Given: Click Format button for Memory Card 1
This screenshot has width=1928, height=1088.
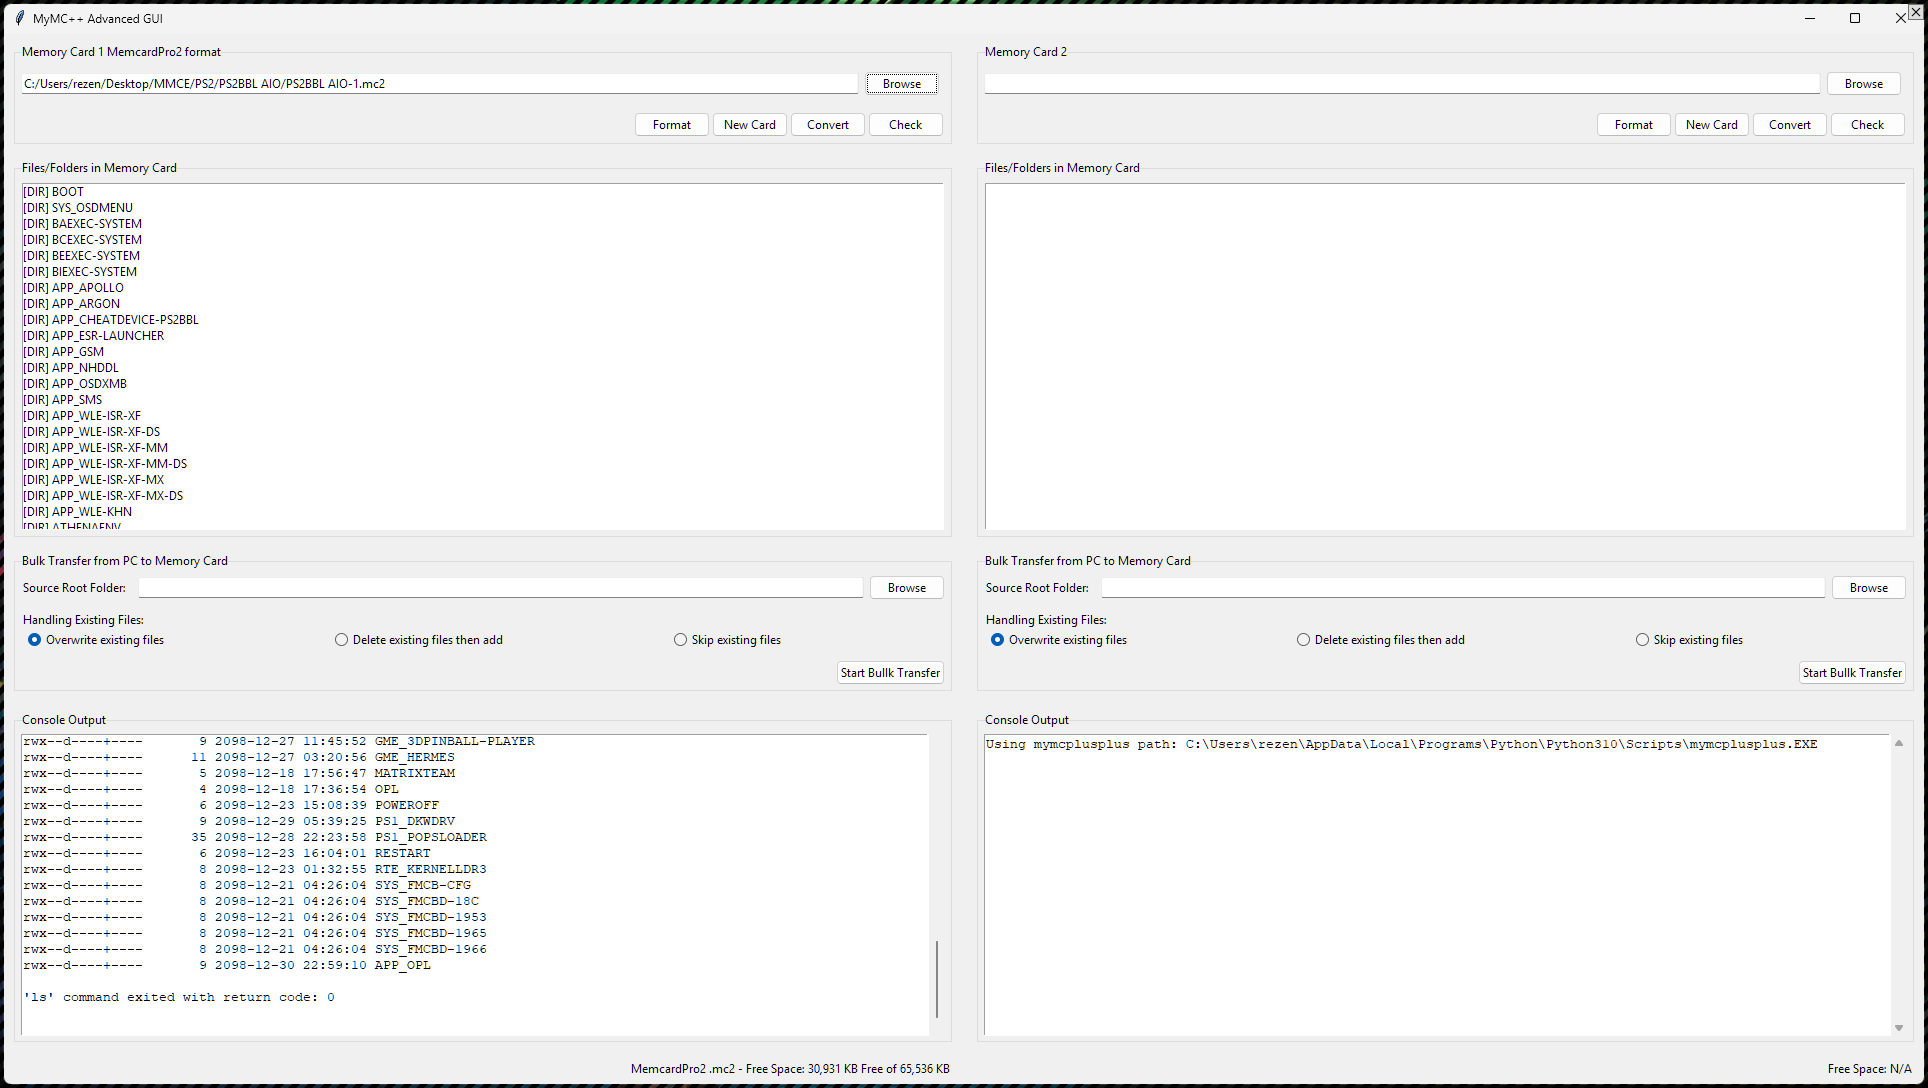Looking at the screenshot, I should 671,125.
